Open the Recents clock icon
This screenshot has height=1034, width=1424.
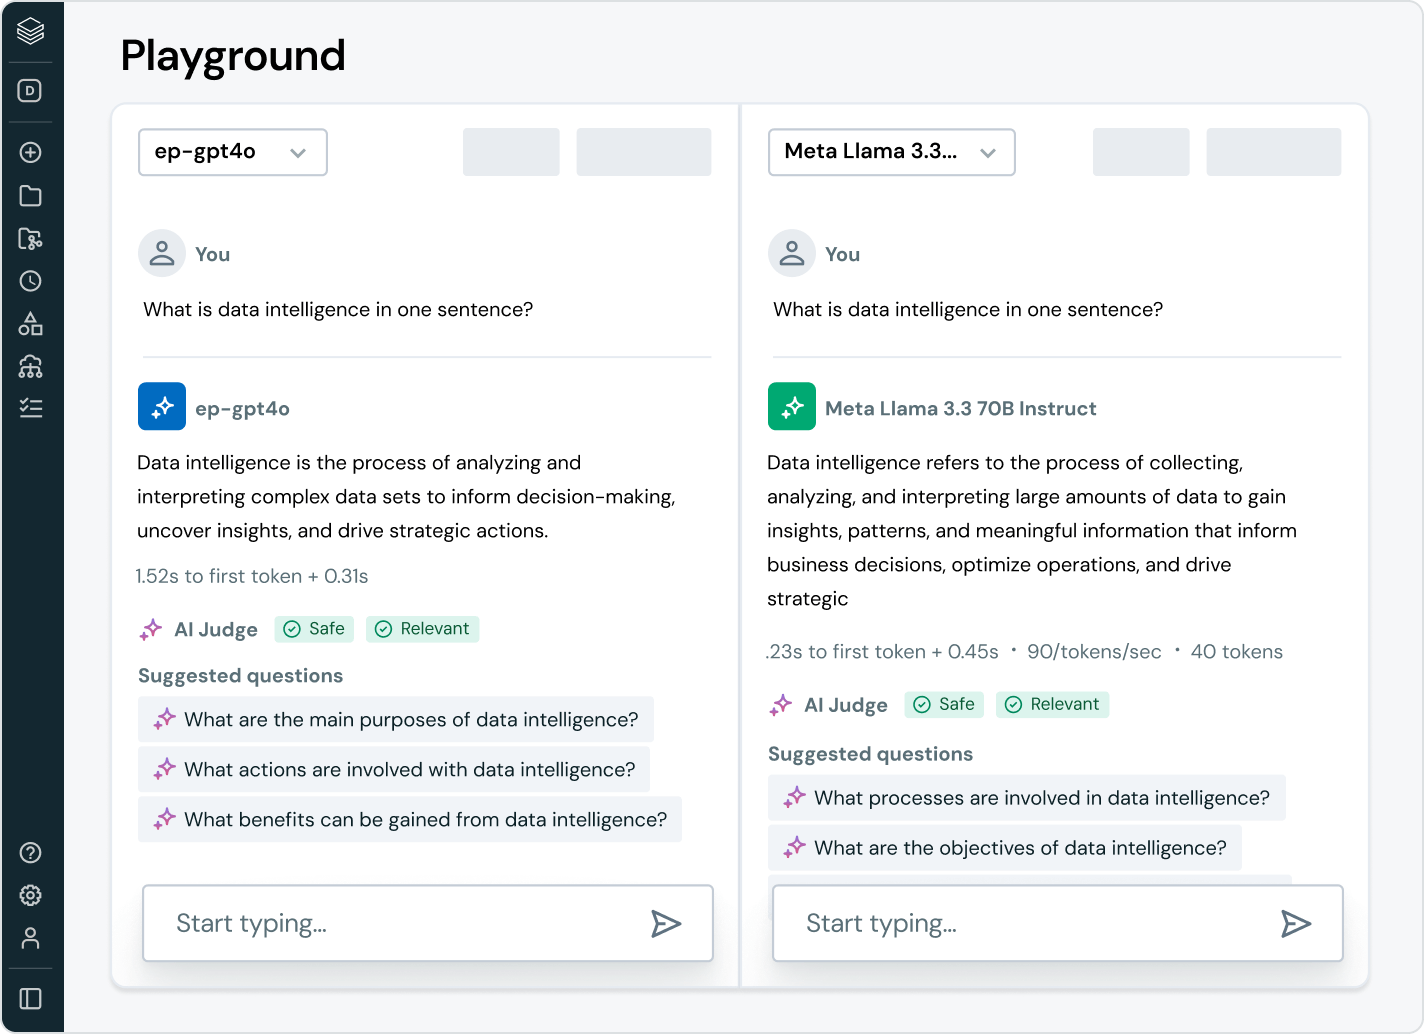point(31,281)
